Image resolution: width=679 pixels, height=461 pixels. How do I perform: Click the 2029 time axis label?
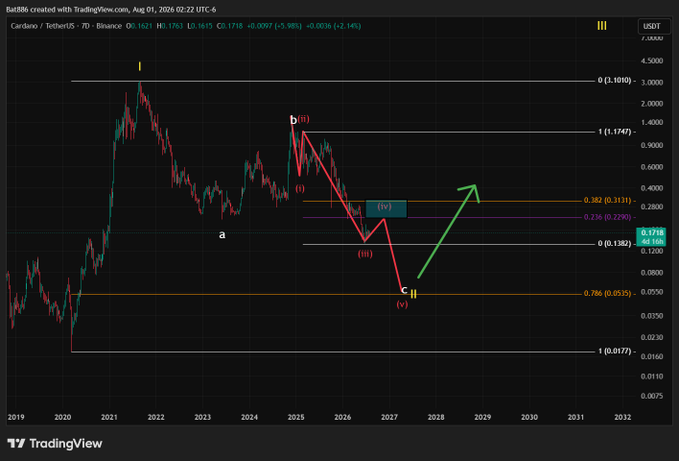[x=483, y=417]
